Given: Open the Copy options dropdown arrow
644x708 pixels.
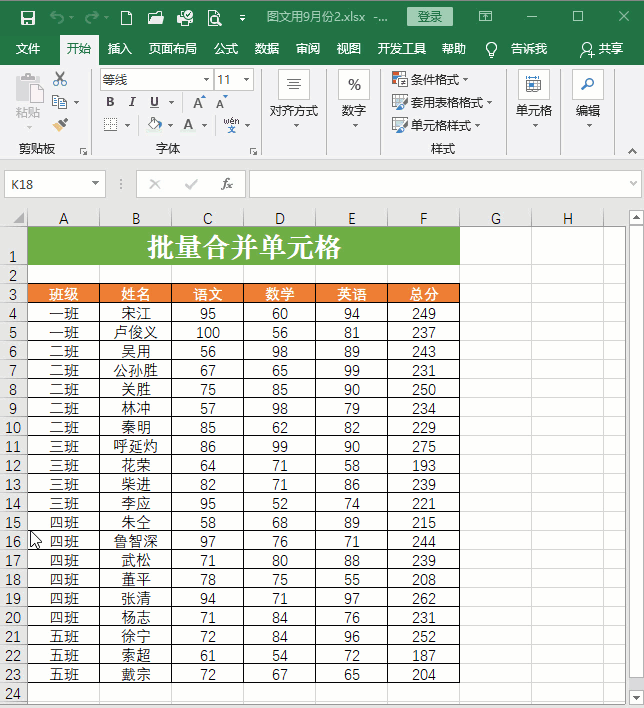Looking at the screenshot, I should 76,102.
